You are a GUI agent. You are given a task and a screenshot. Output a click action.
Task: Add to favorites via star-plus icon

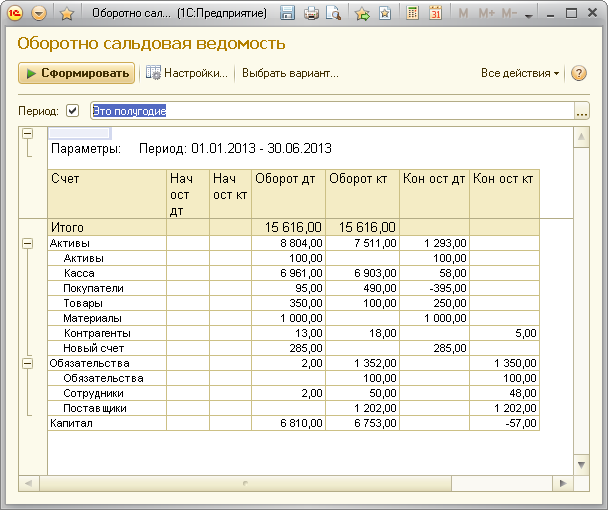[x=361, y=14]
